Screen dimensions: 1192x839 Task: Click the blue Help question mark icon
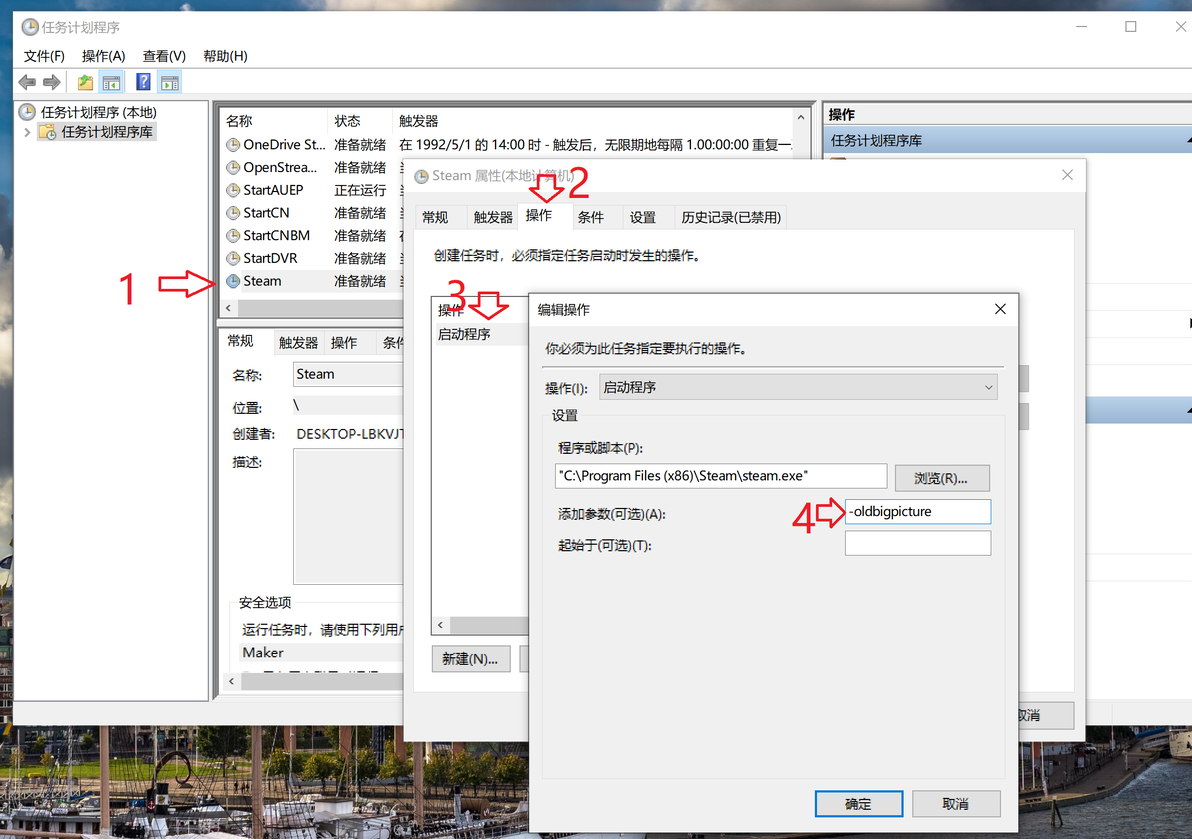(143, 82)
